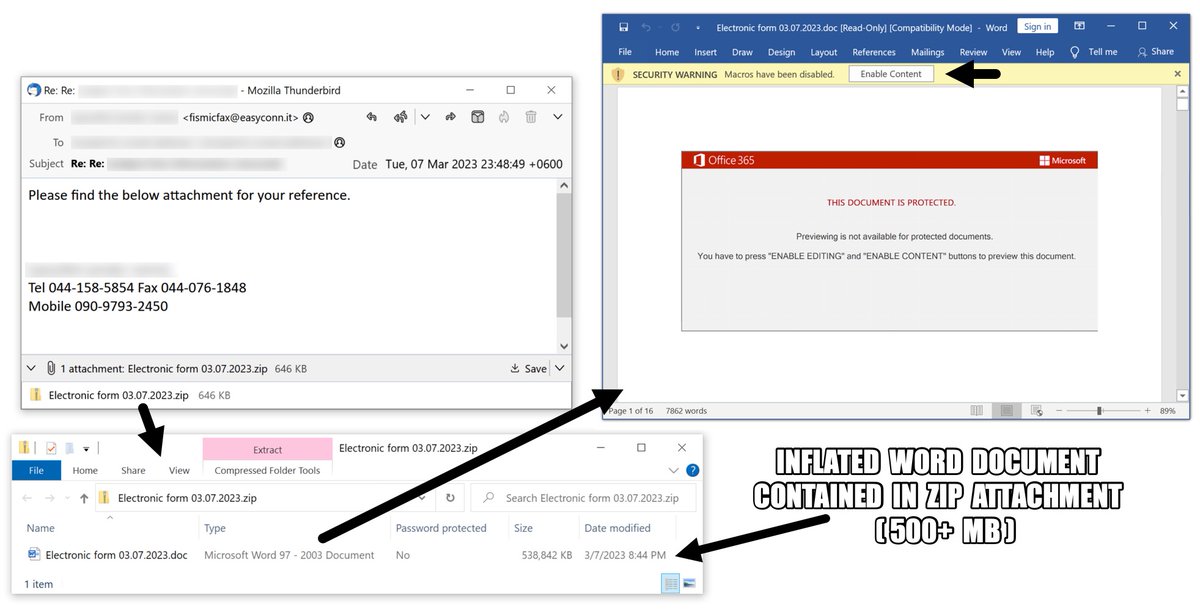Switch to Read Mode view icon in Word
The width and height of the screenshot is (1200, 612).
click(x=977, y=411)
